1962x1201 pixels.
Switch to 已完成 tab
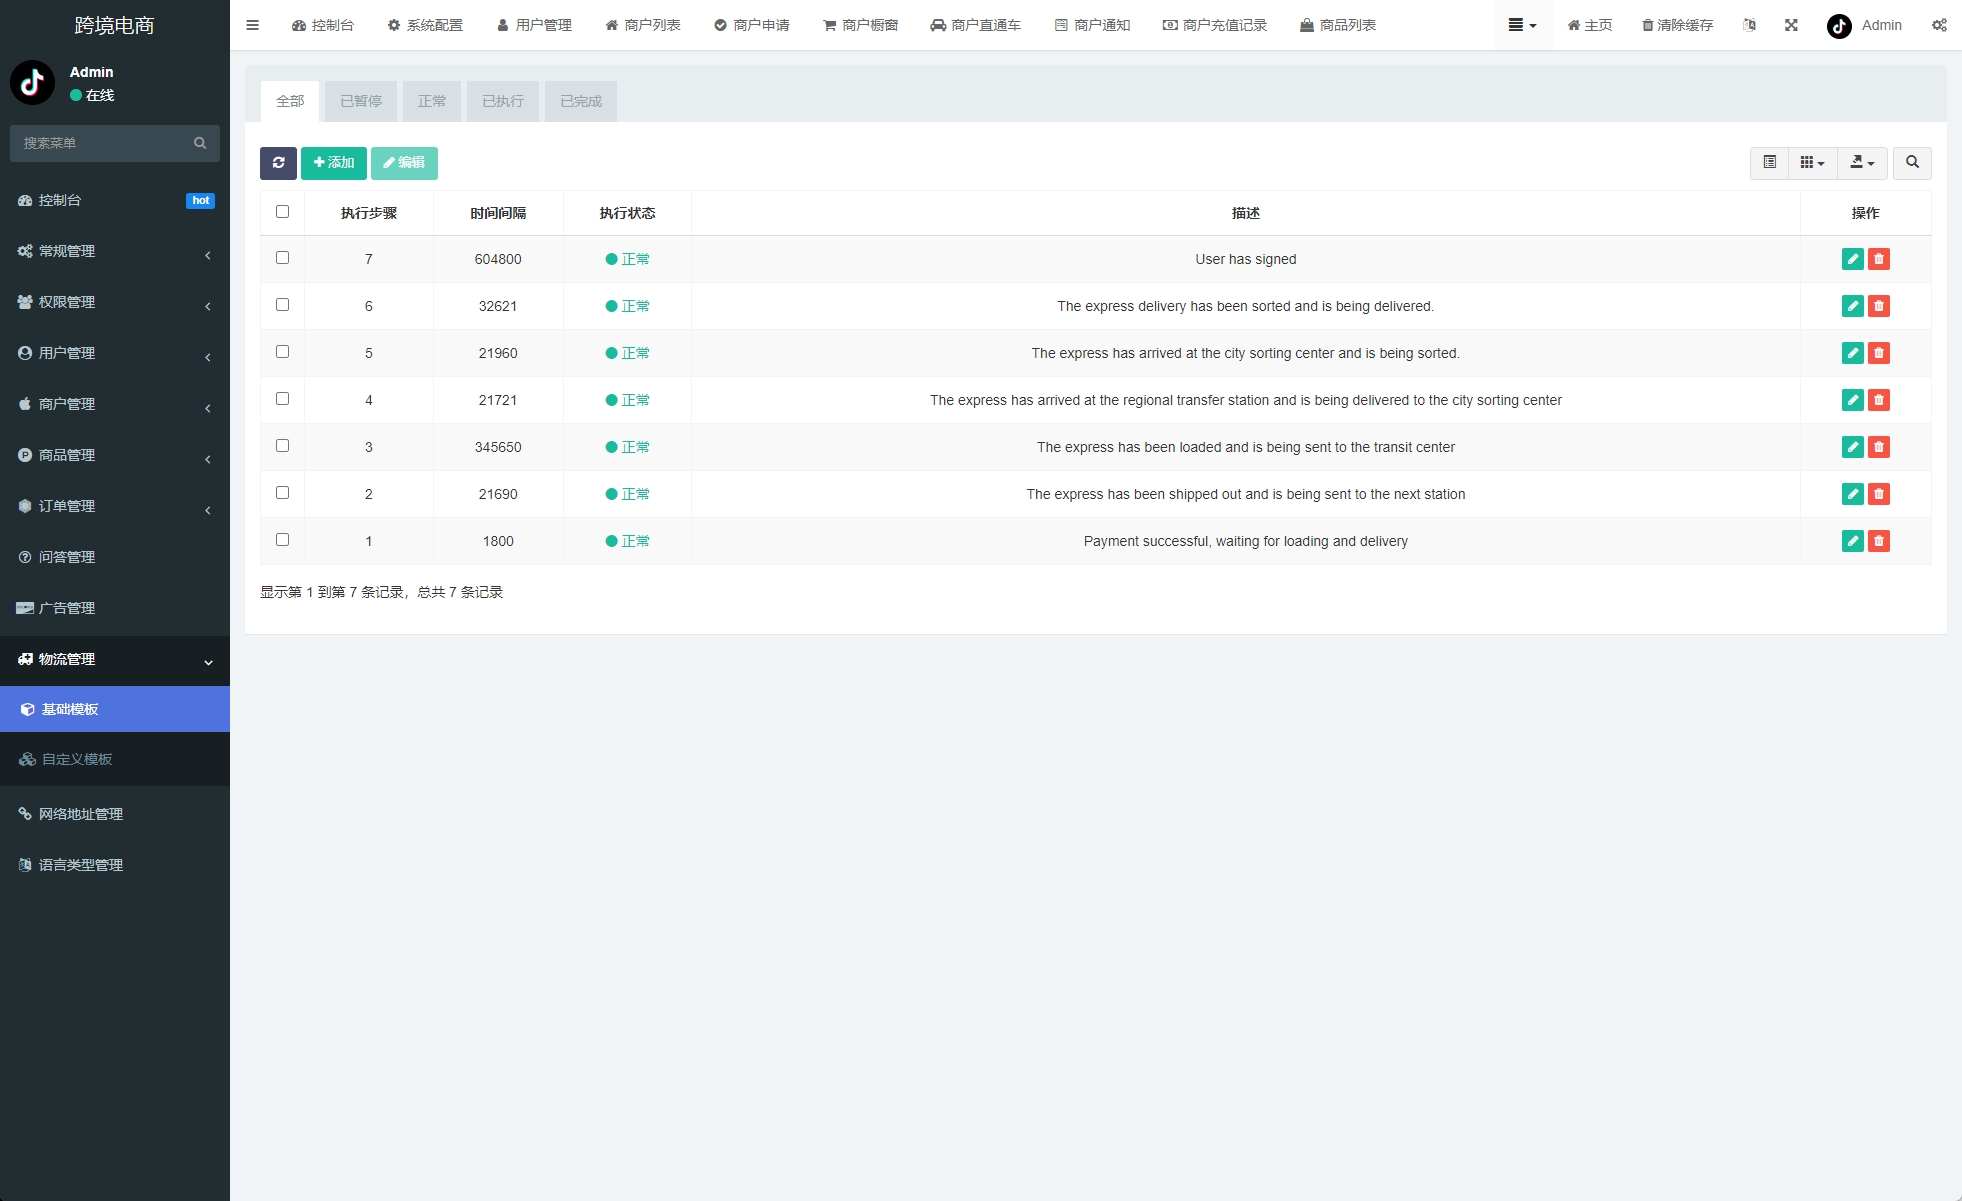(x=580, y=101)
